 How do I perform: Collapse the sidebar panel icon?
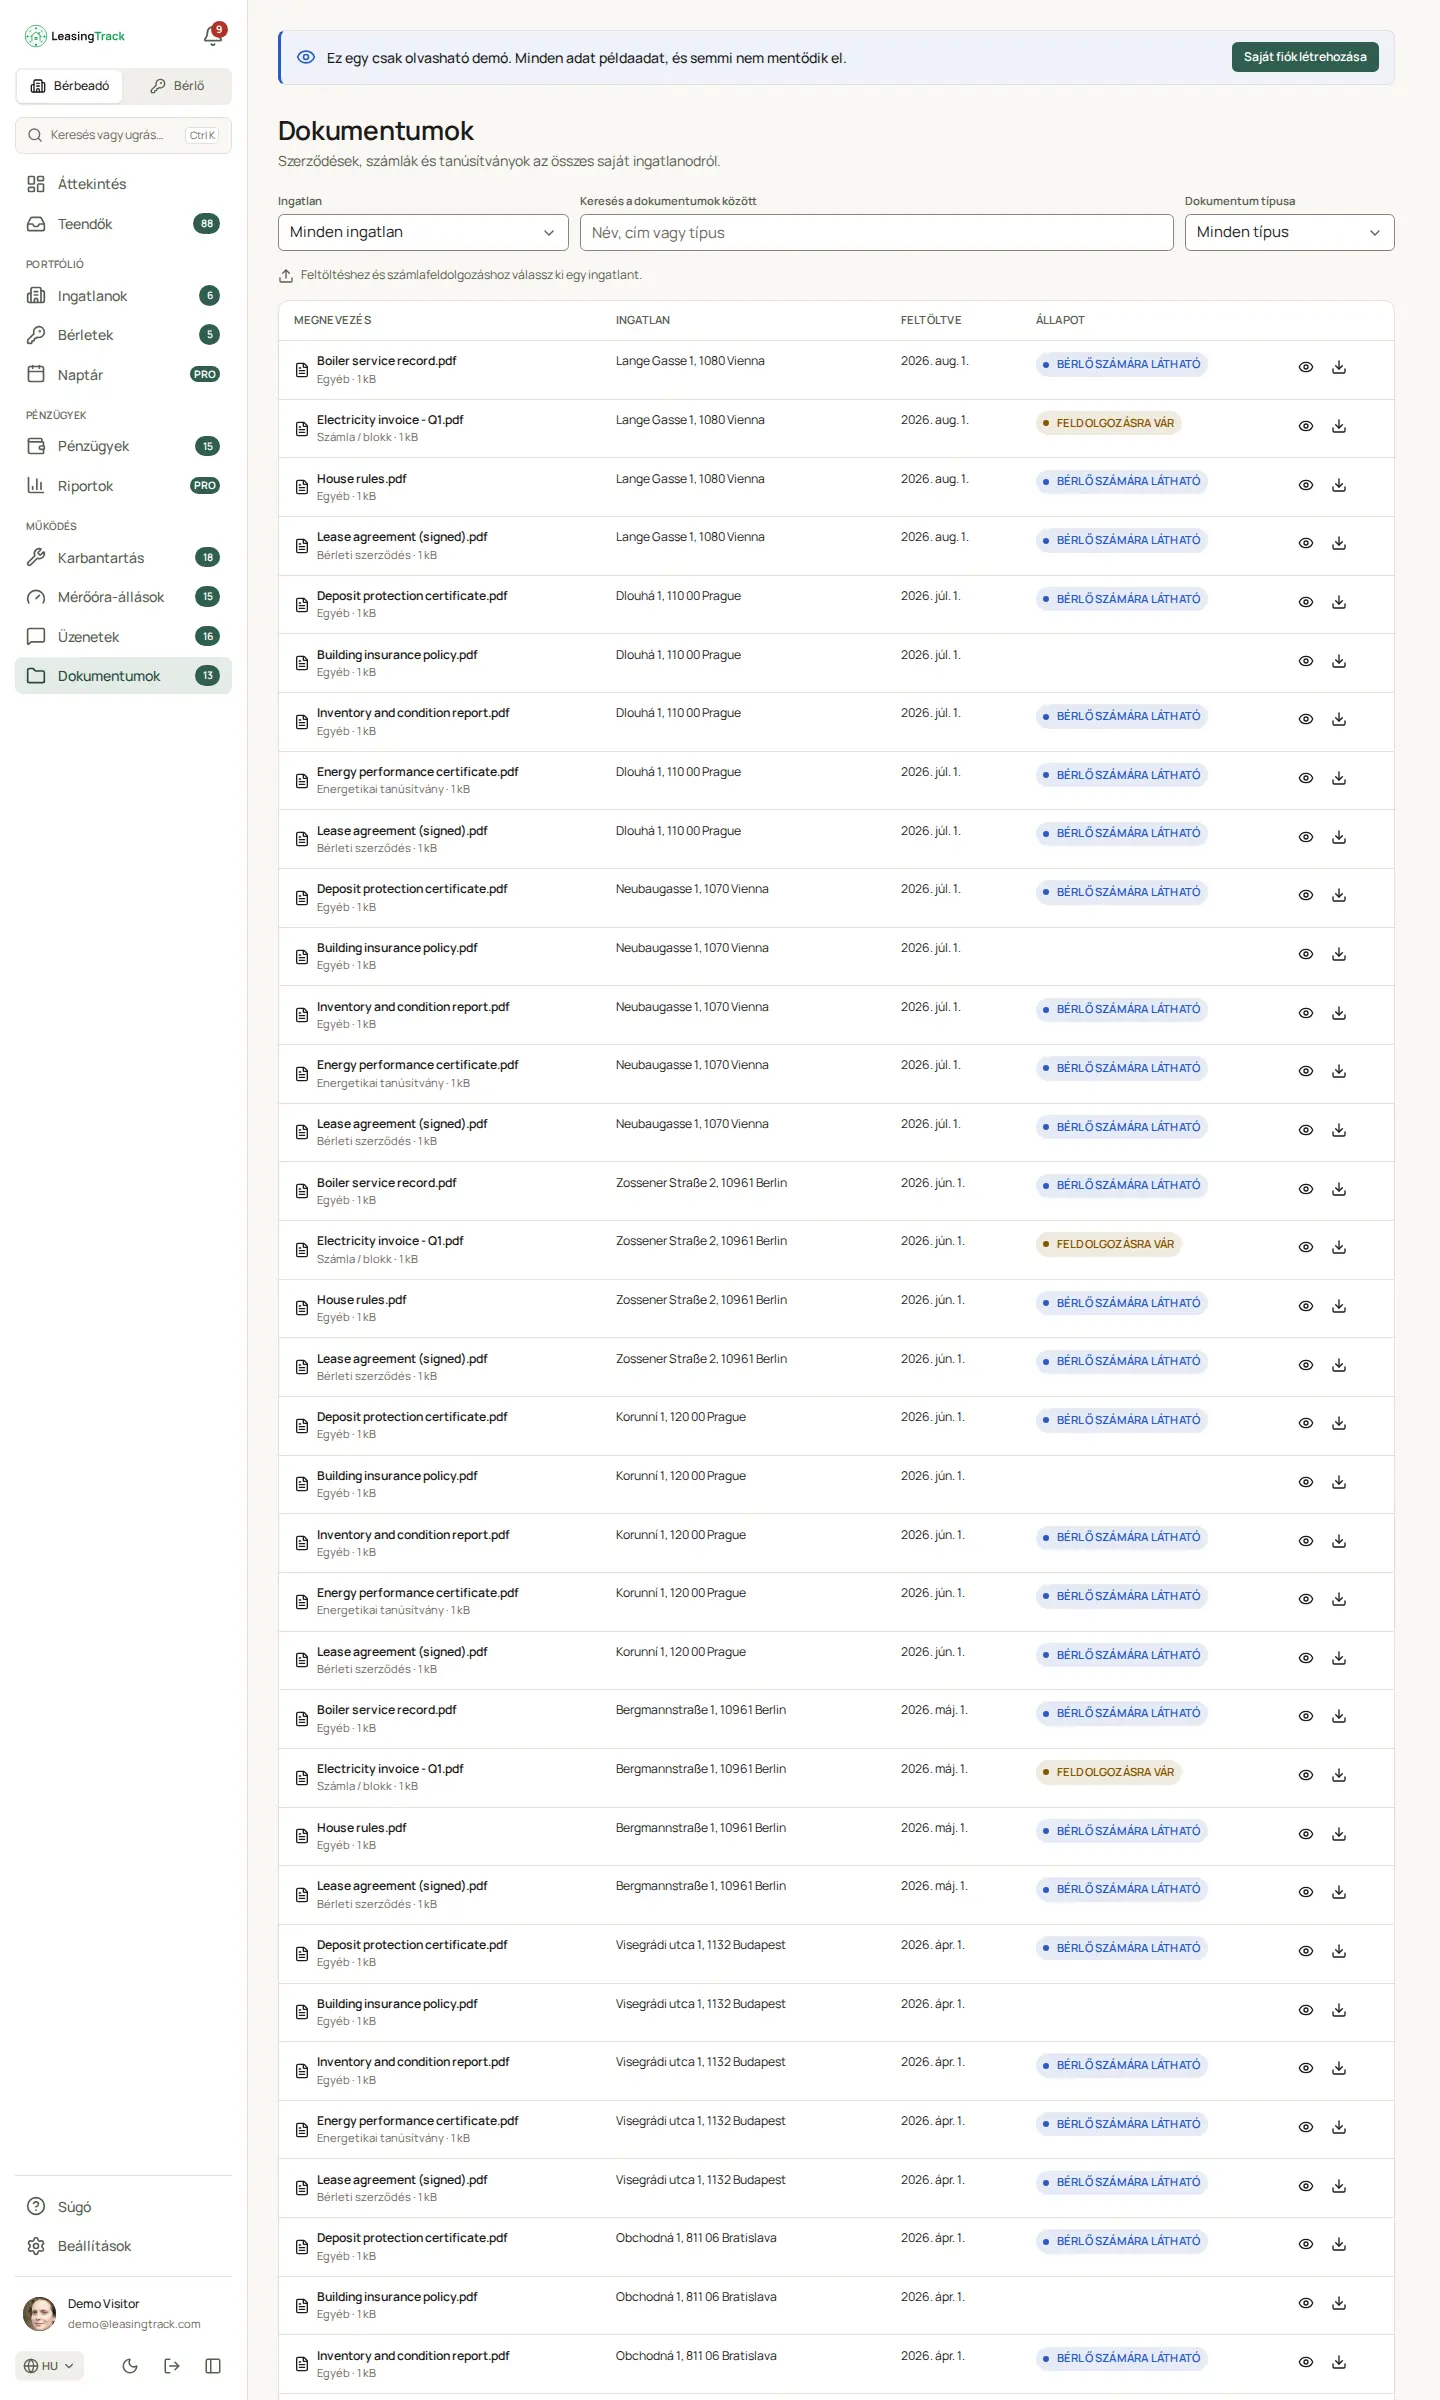(213, 2365)
